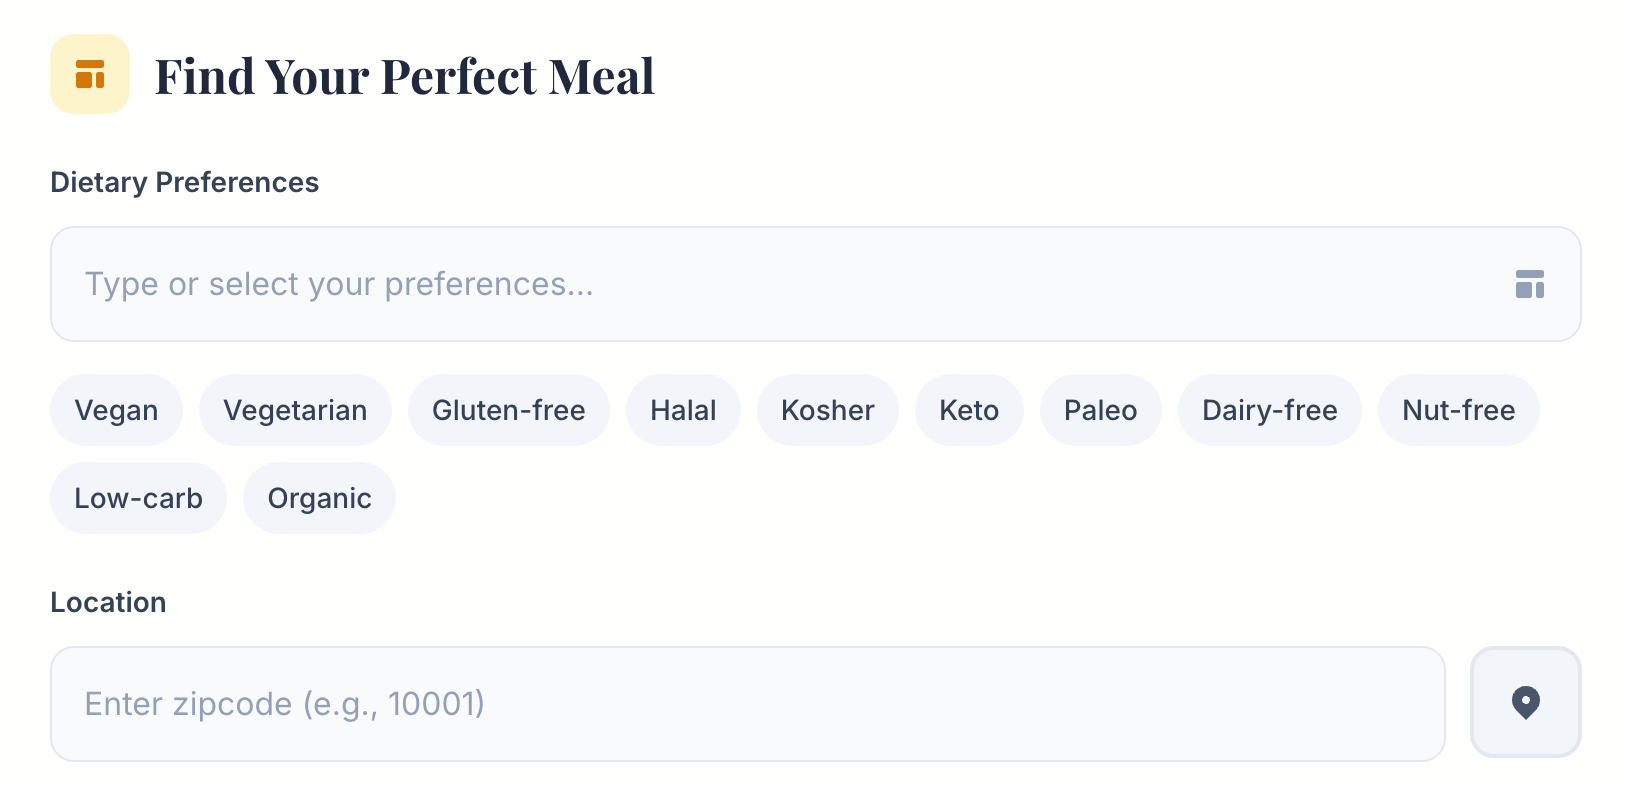Toggle the Nut-free chip
The width and height of the screenshot is (1628, 786).
click(x=1458, y=410)
